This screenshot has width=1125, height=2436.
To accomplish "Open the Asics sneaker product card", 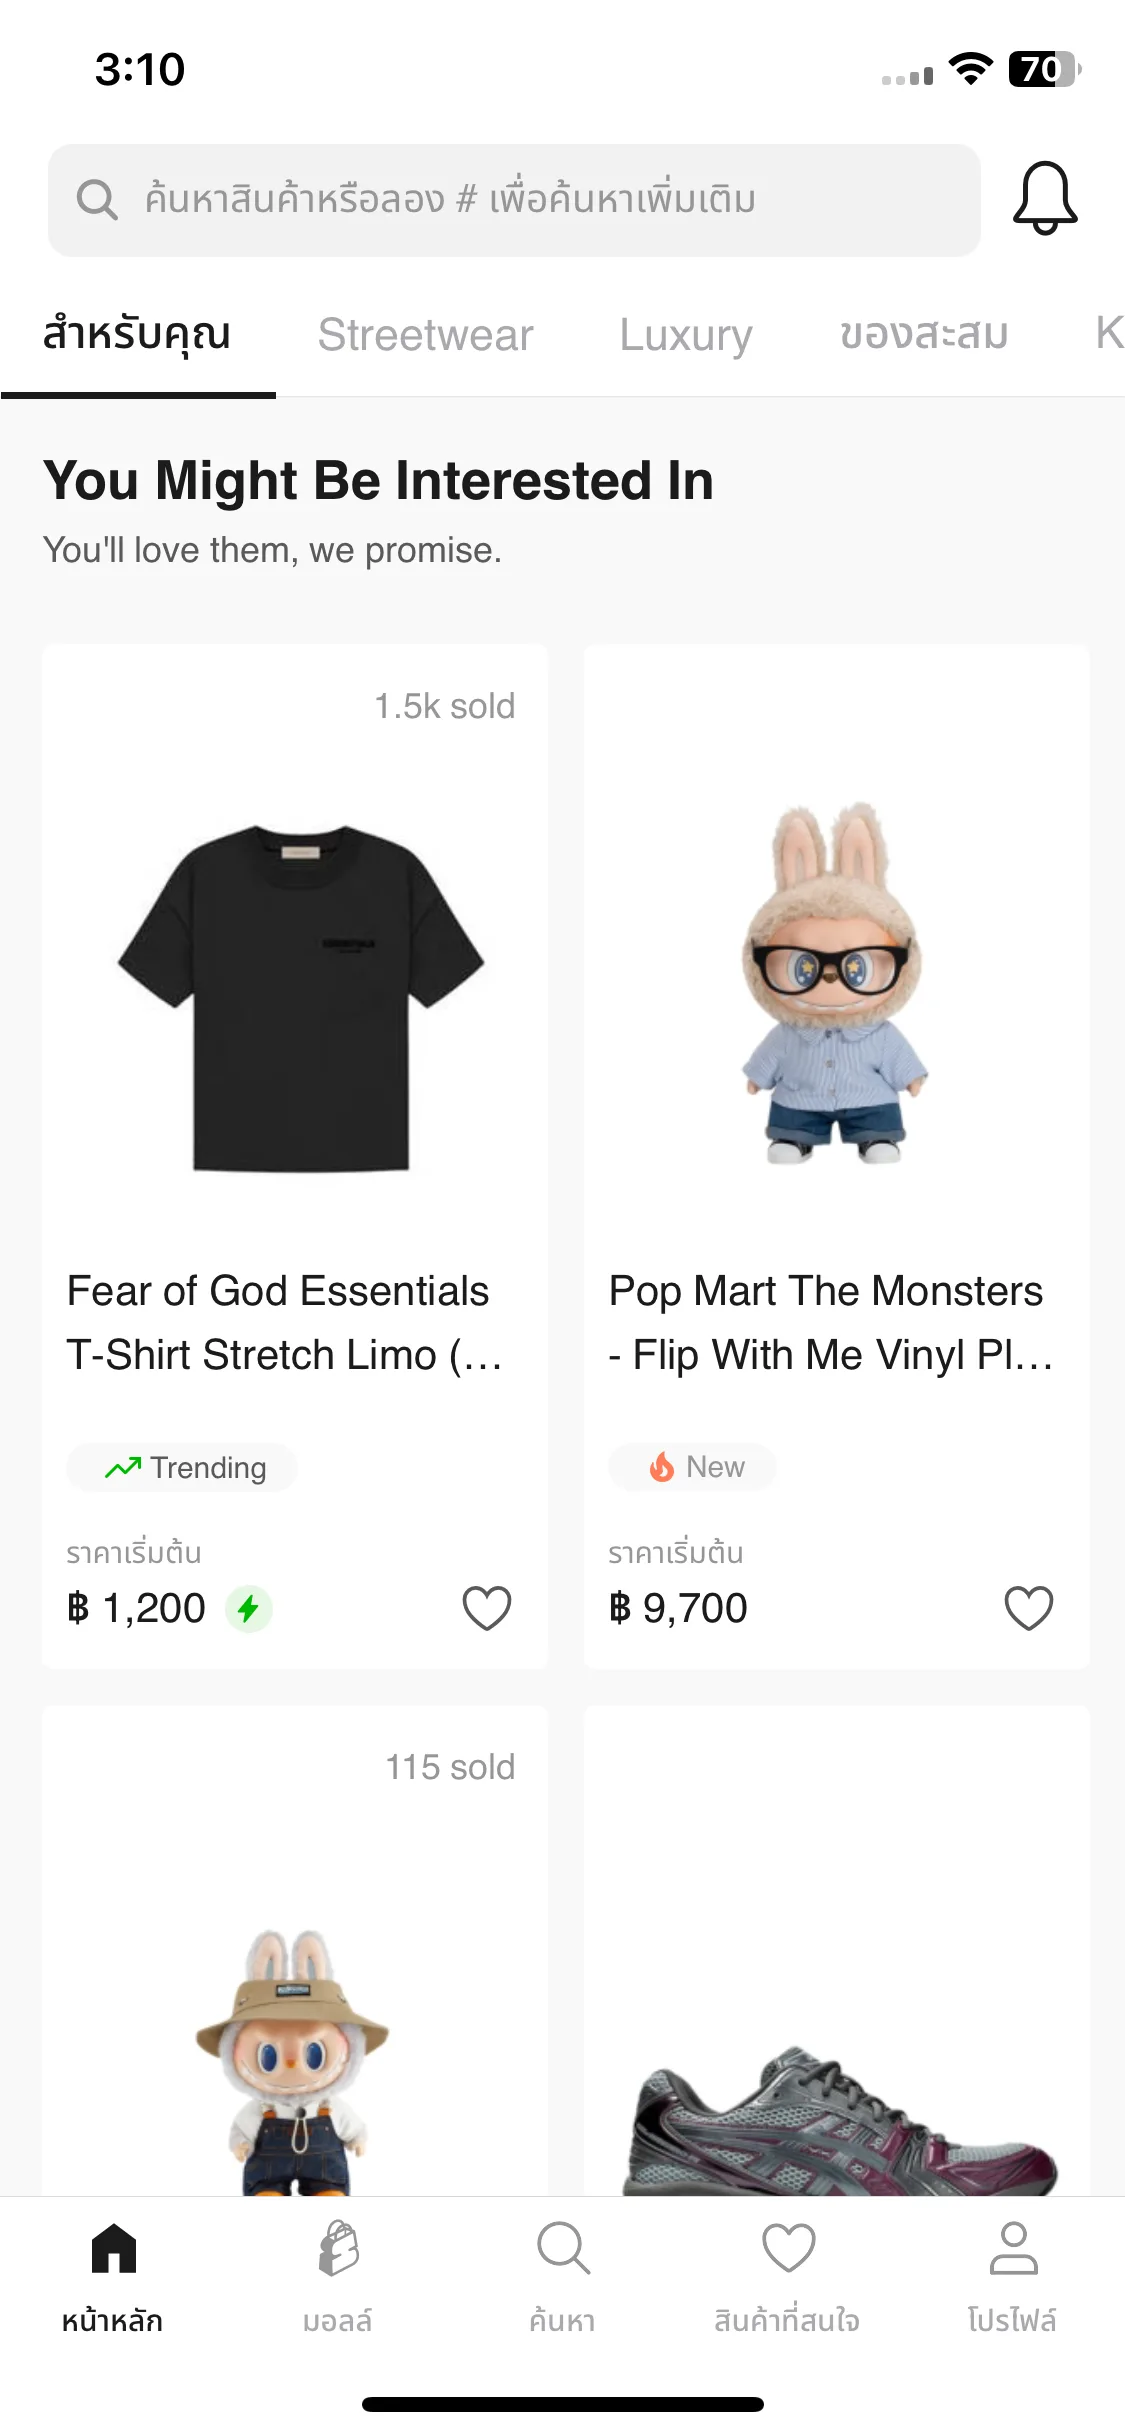I will [x=837, y=1950].
